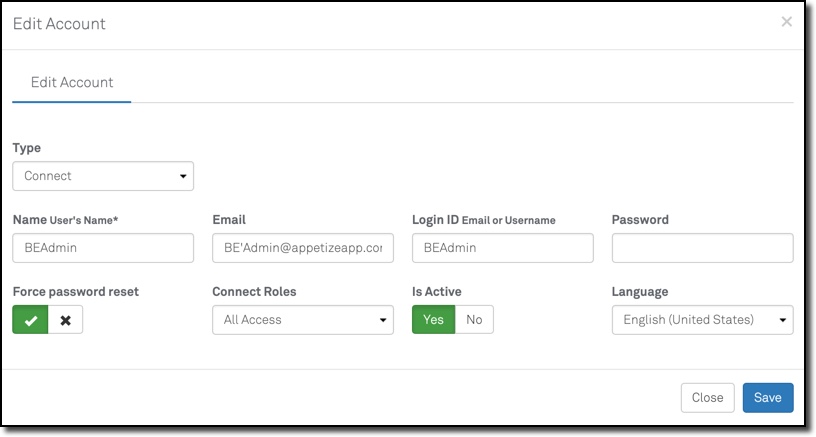Screen dimensions: 816x437
Task: Click the empty Password field
Action: pyautogui.click(x=701, y=248)
